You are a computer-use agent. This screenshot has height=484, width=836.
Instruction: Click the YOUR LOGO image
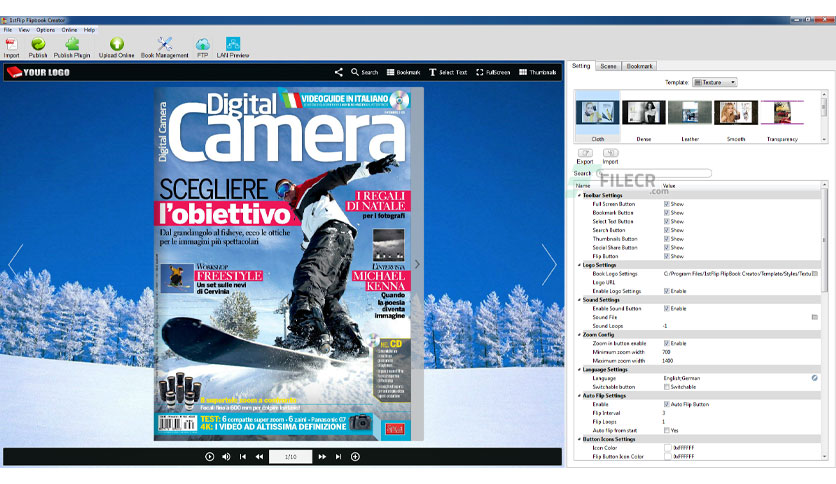[38, 72]
